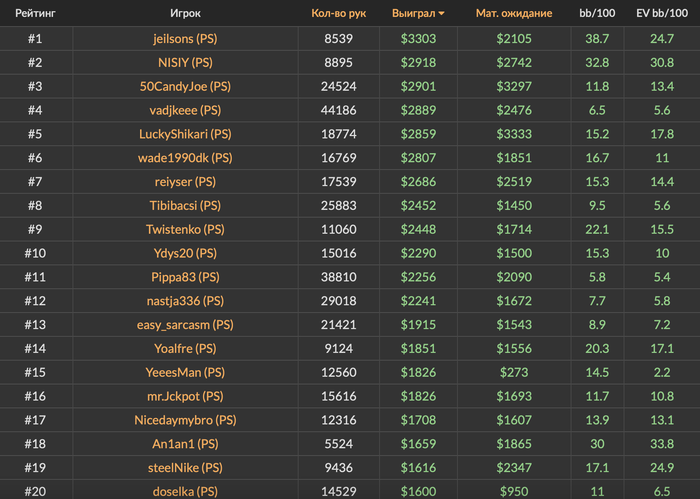The width and height of the screenshot is (700, 499).
Task: Select YeeesMan (PS) player link
Action: [x=185, y=372]
